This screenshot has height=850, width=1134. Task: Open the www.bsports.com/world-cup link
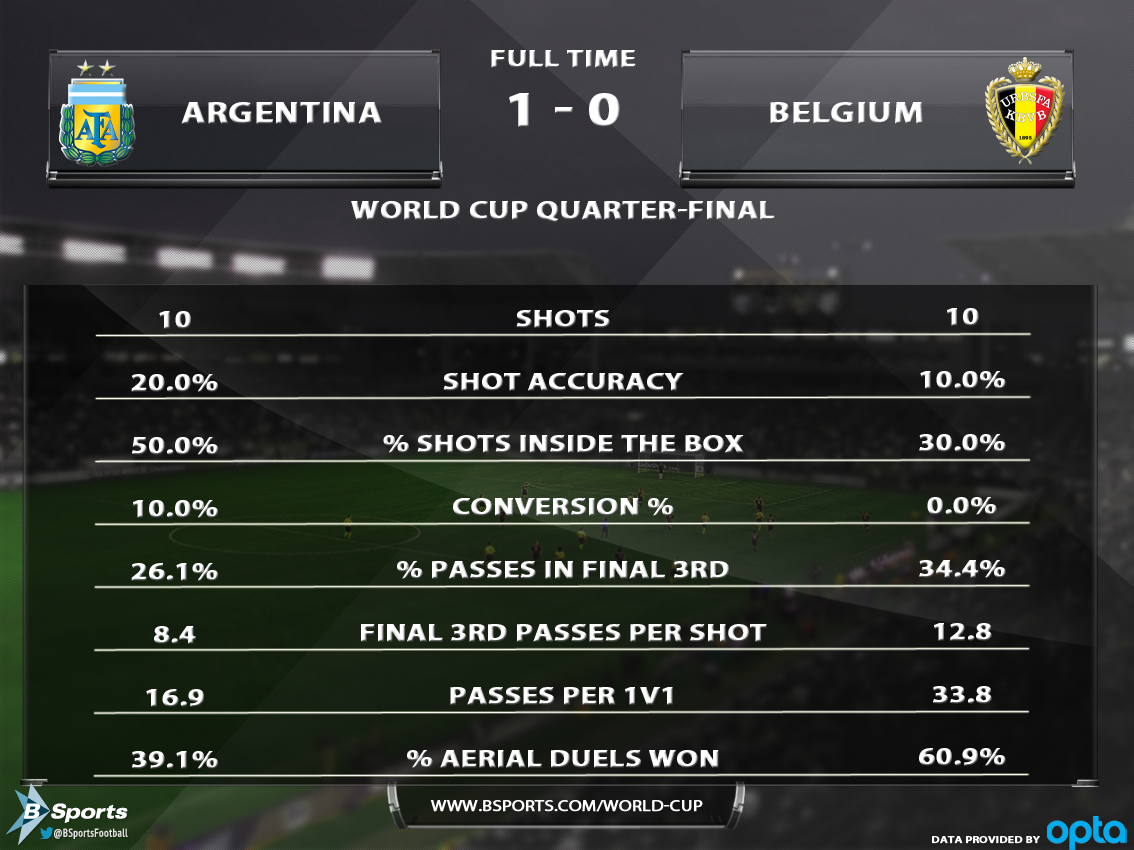(x=566, y=806)
